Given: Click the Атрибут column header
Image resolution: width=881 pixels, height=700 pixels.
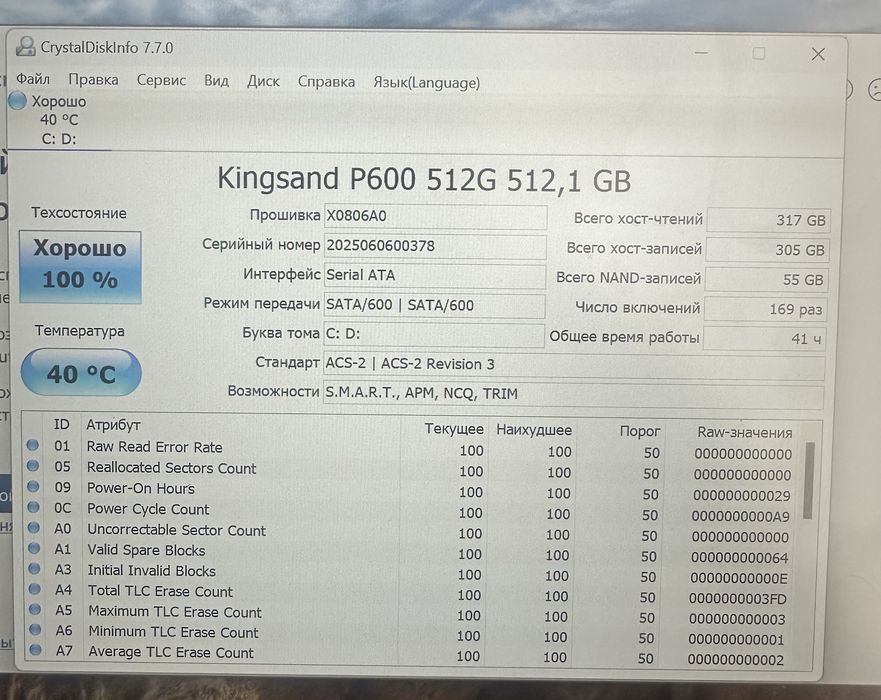Looking at the screenshot, I should 113,425.
